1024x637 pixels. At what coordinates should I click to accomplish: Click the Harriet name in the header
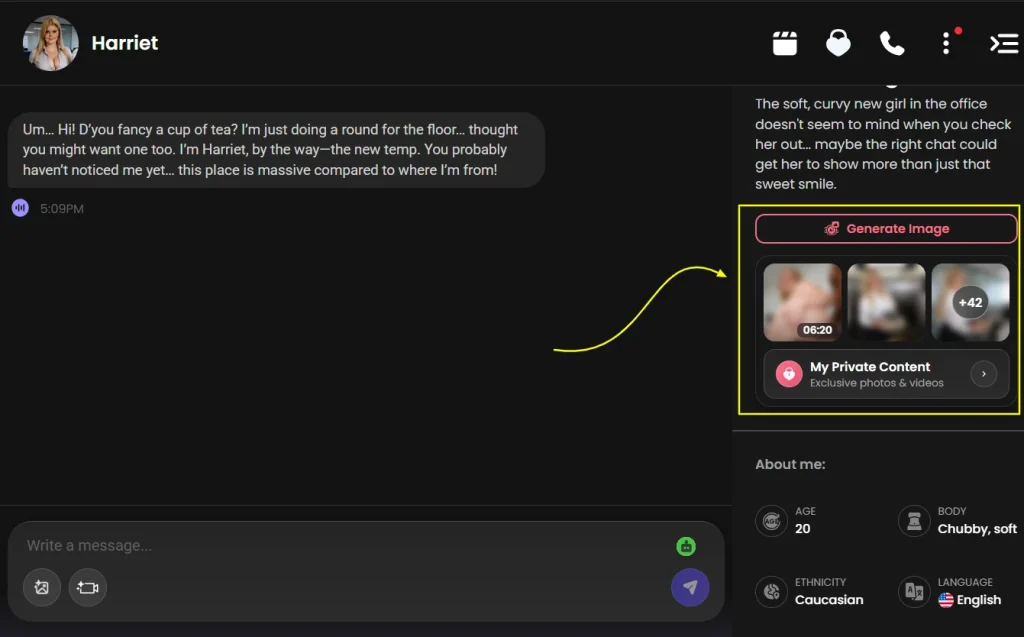pos(125,43)
